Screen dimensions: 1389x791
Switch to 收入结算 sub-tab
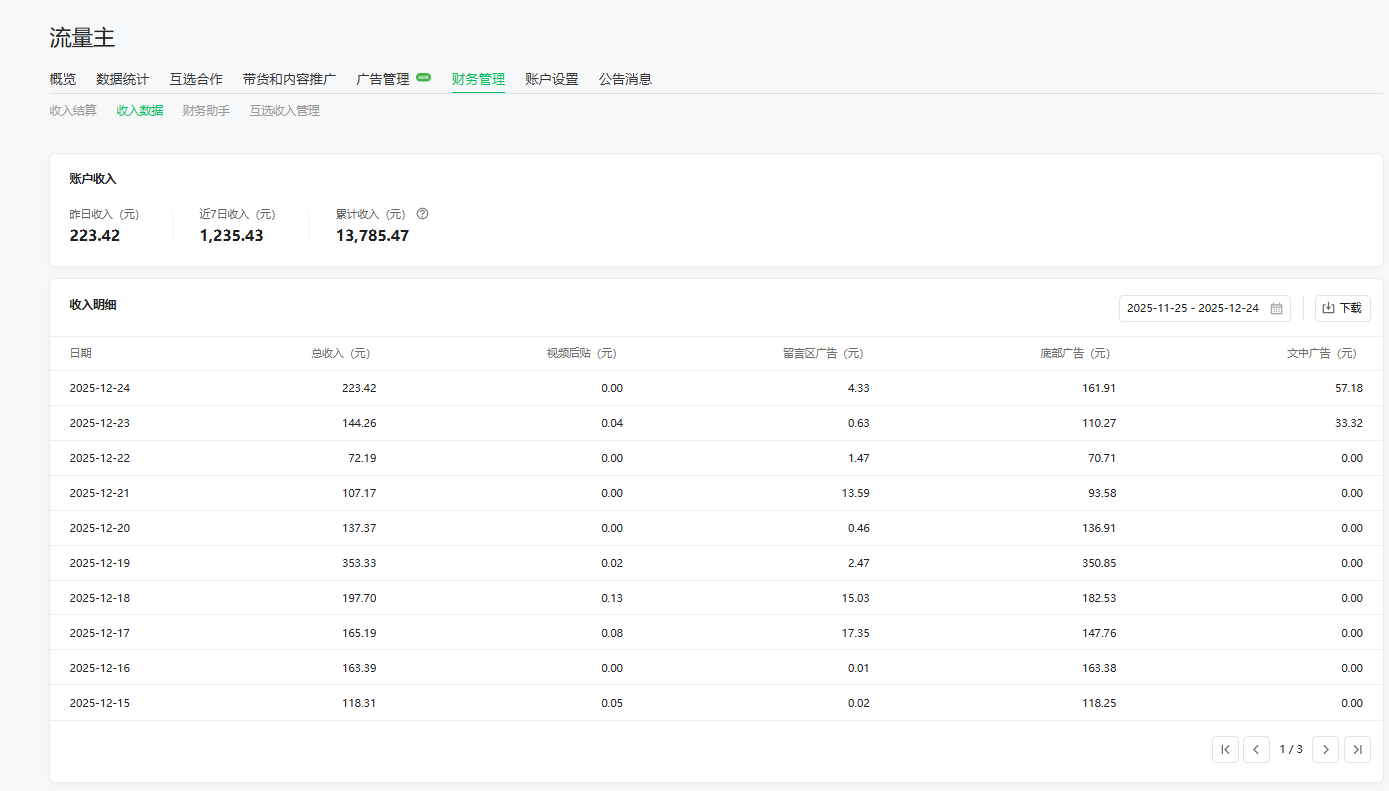pos(73,111)
